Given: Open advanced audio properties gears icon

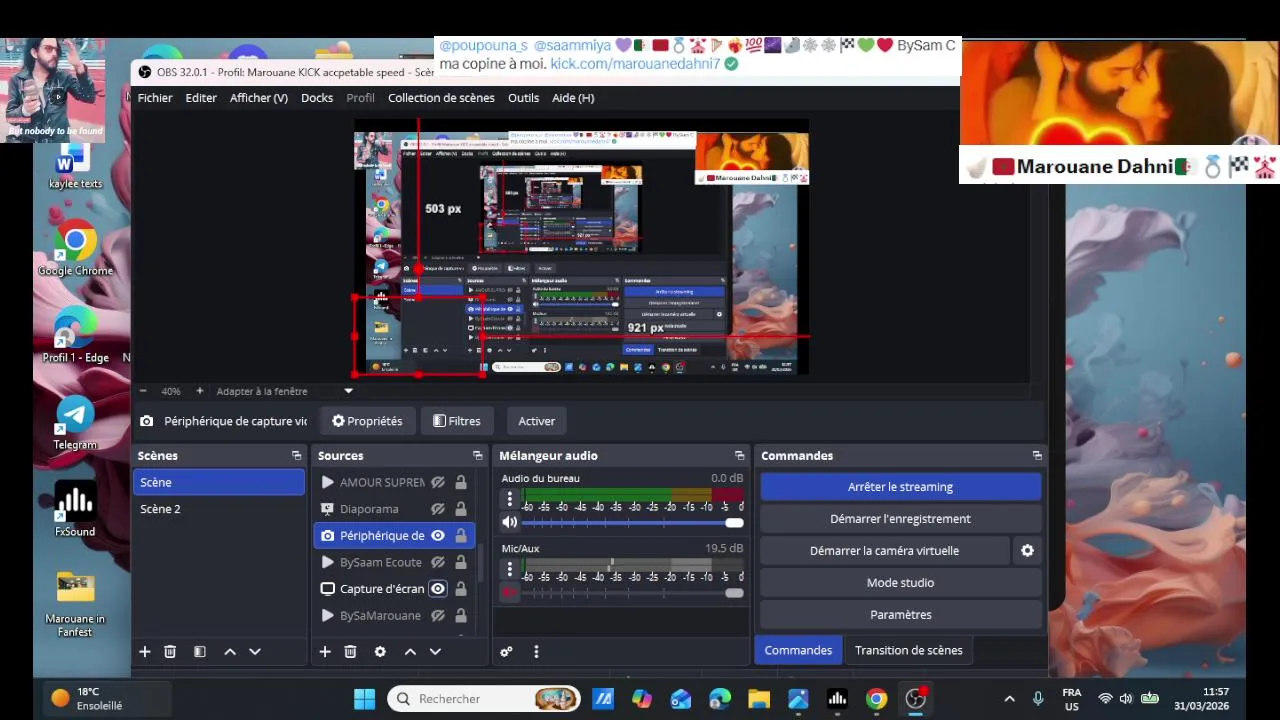Looking at the screenshot, I should (x=506, y=651).
